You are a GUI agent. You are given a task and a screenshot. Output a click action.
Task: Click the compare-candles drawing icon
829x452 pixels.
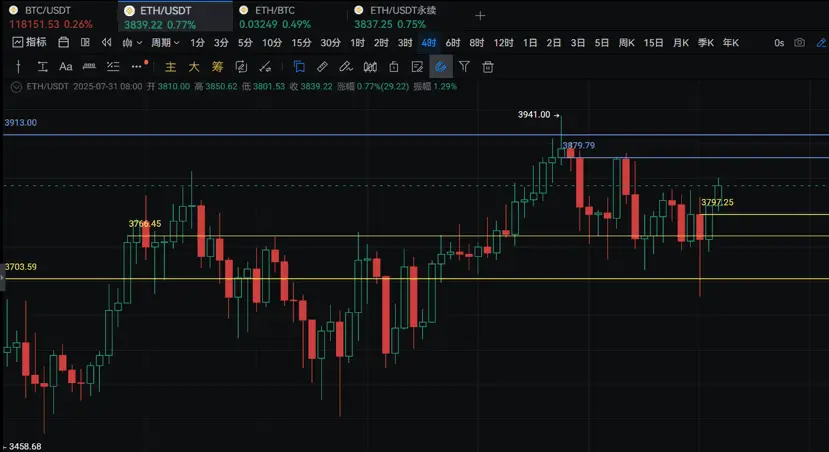pos(370,67)
